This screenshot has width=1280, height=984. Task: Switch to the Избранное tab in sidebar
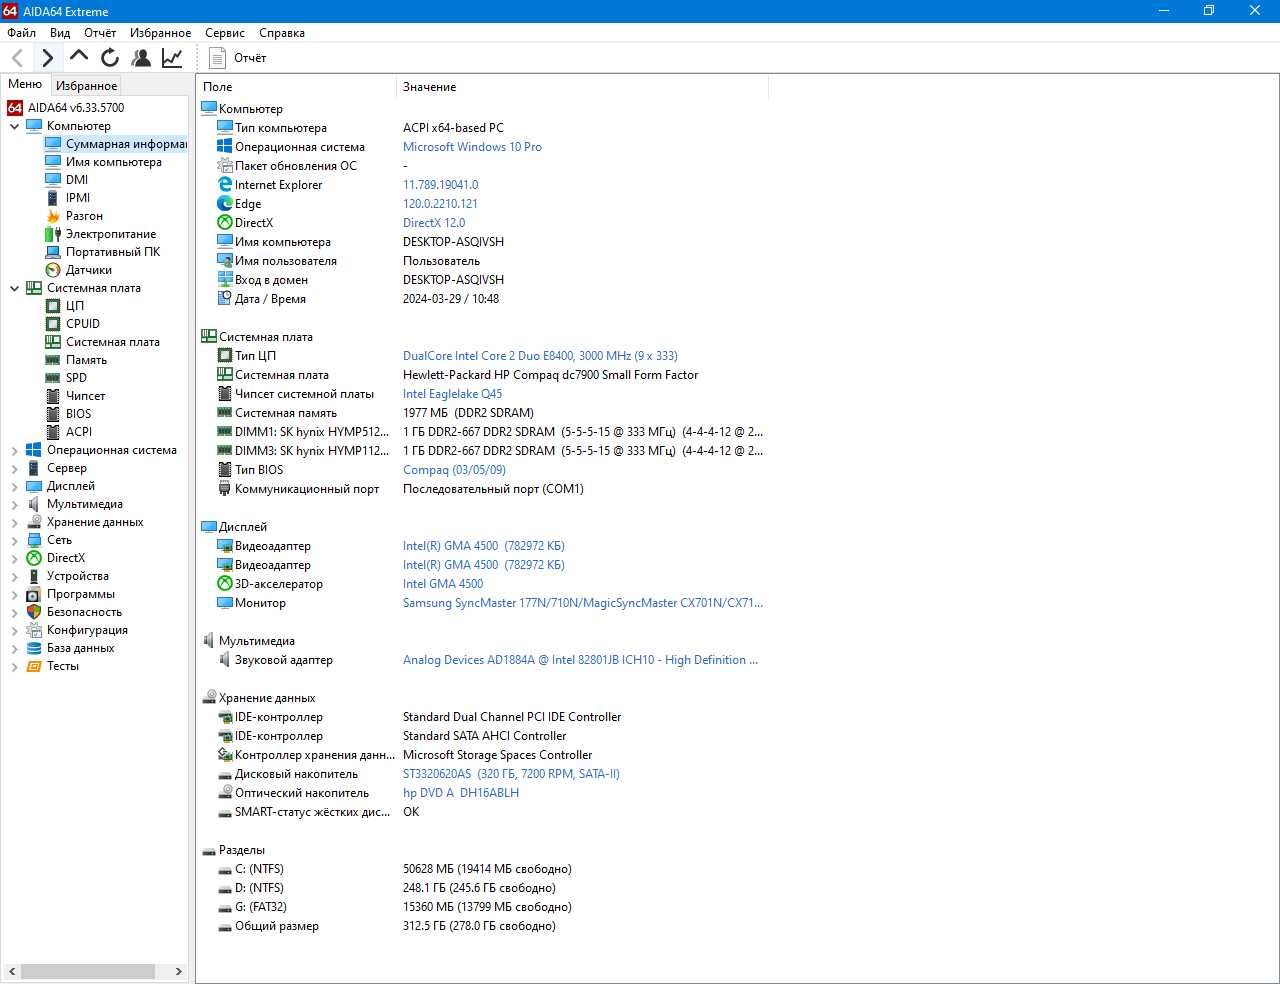(x=86, y=86)
